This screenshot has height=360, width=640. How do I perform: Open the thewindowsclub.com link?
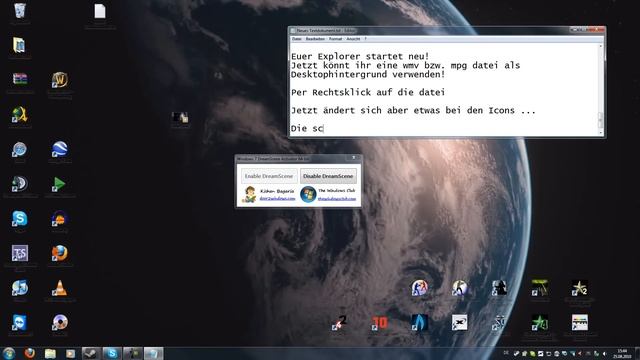[337, 199]
